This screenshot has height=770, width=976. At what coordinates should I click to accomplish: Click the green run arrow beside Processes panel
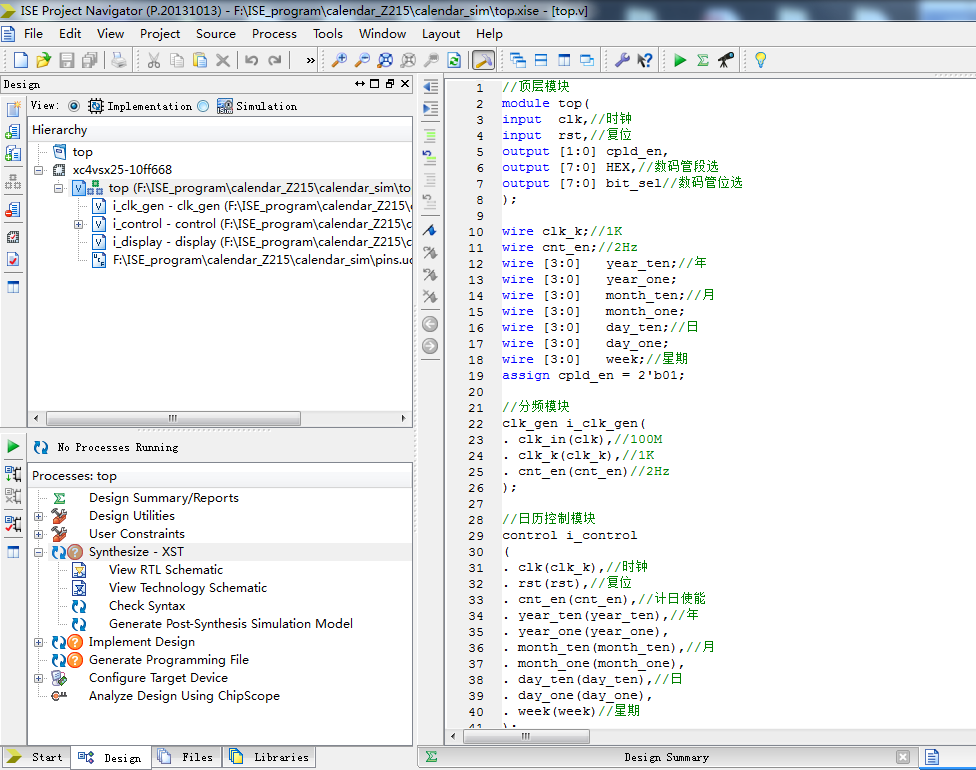coord(13,447)
